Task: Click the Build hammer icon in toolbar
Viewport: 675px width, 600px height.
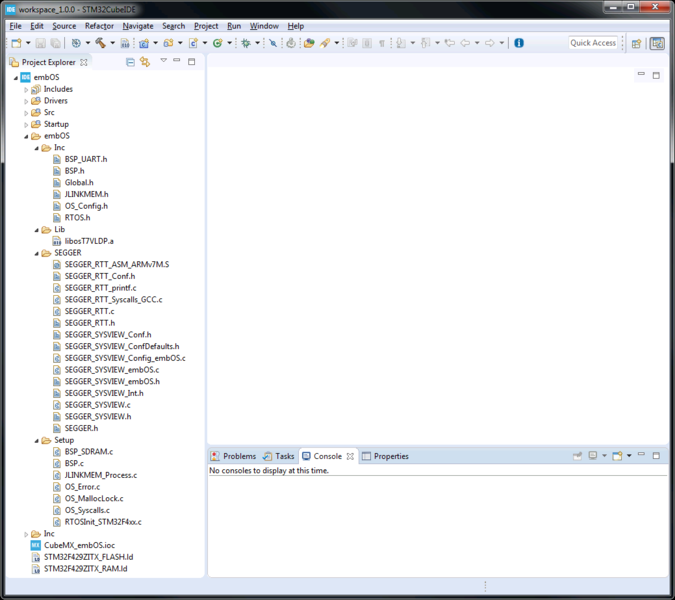Action: click(x=100, y=43)
